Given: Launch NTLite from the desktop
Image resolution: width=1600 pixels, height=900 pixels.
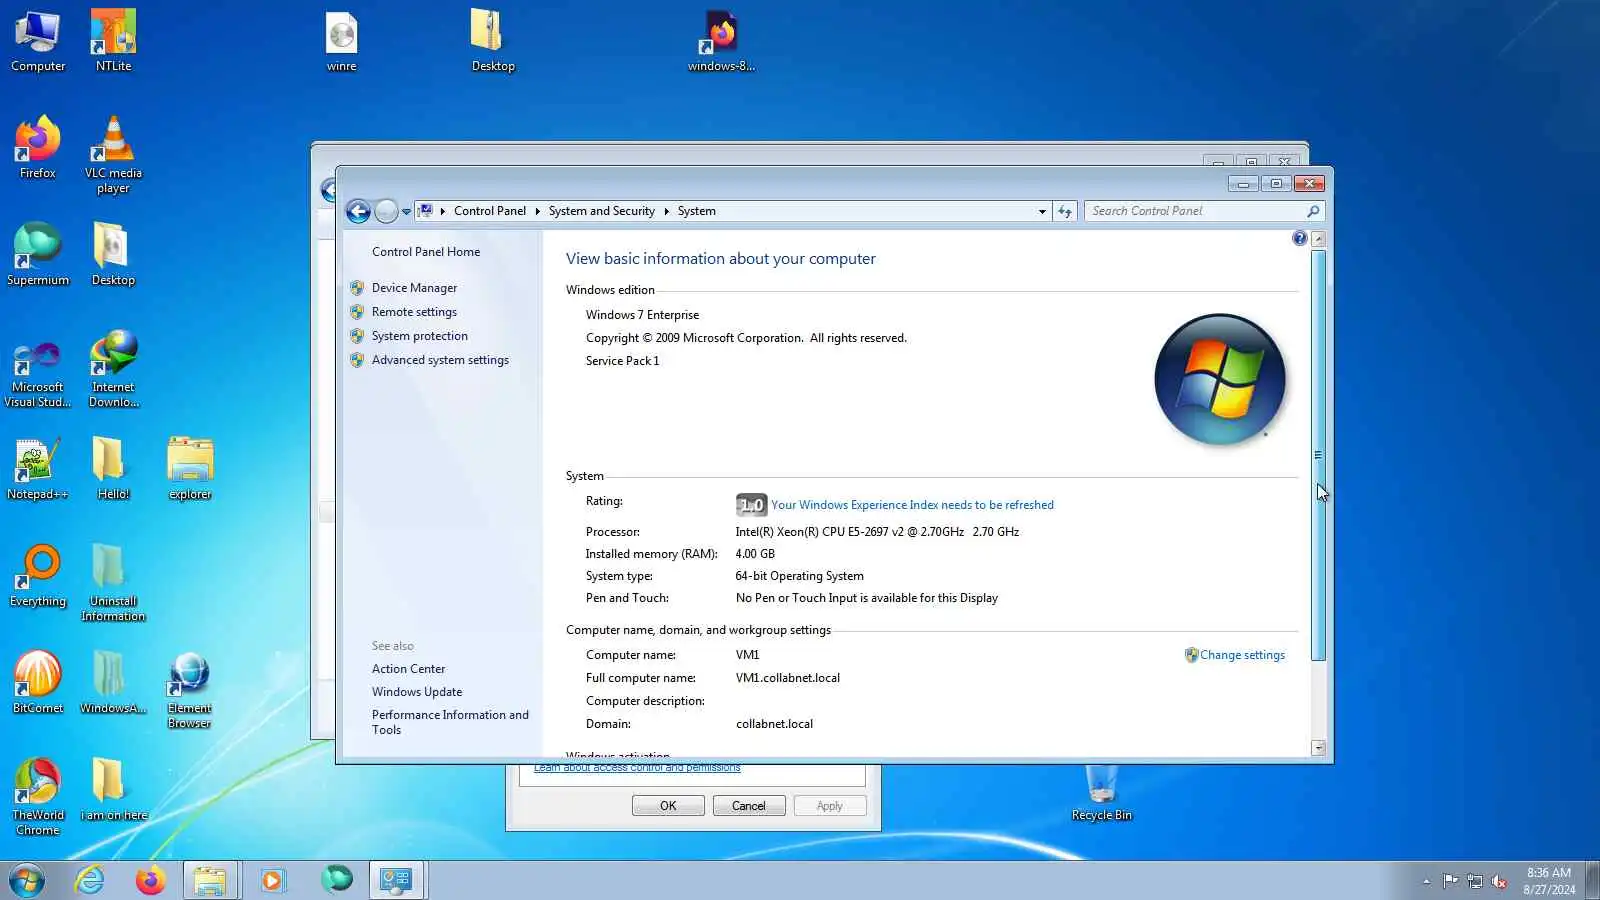Looking at the screenshot, I should tap(113, 41).
